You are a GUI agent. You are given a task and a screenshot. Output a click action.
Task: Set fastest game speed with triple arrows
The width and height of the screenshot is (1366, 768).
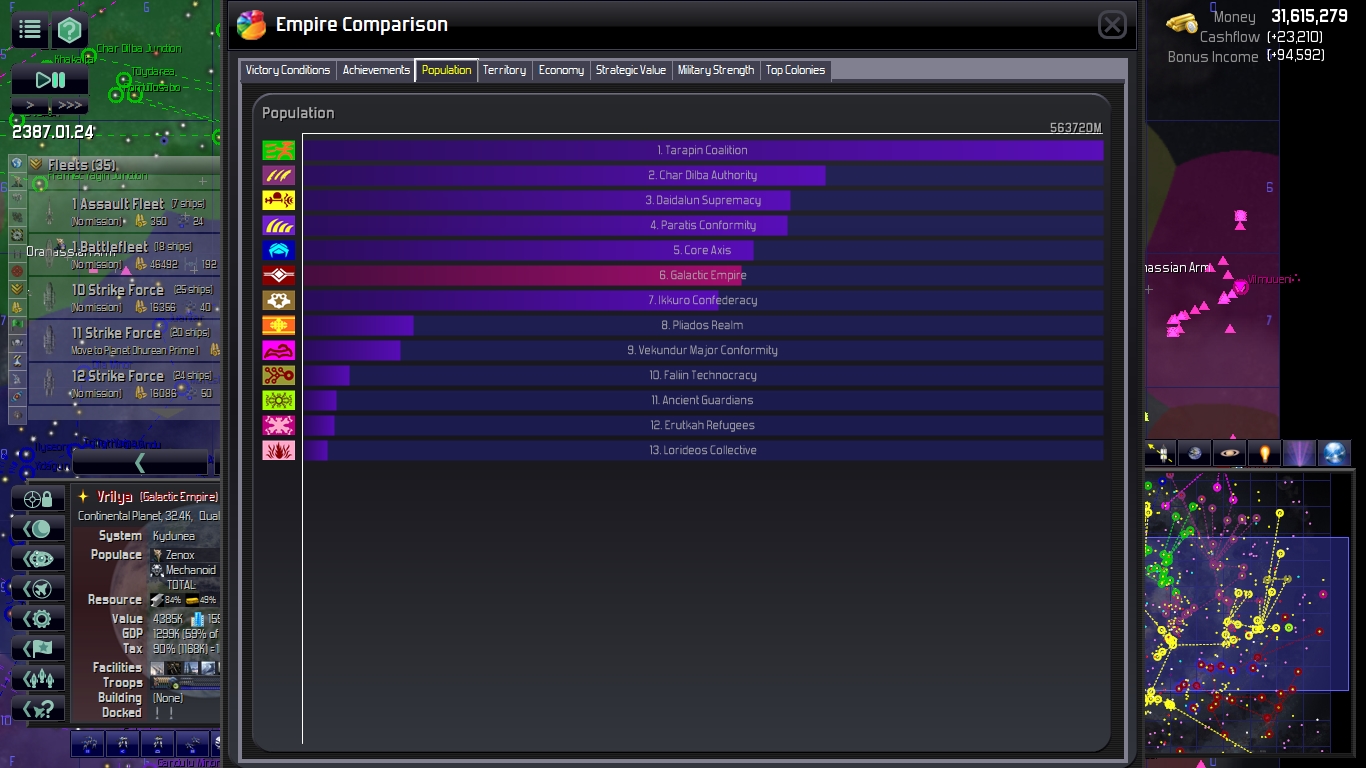click(x=69, y=105)
